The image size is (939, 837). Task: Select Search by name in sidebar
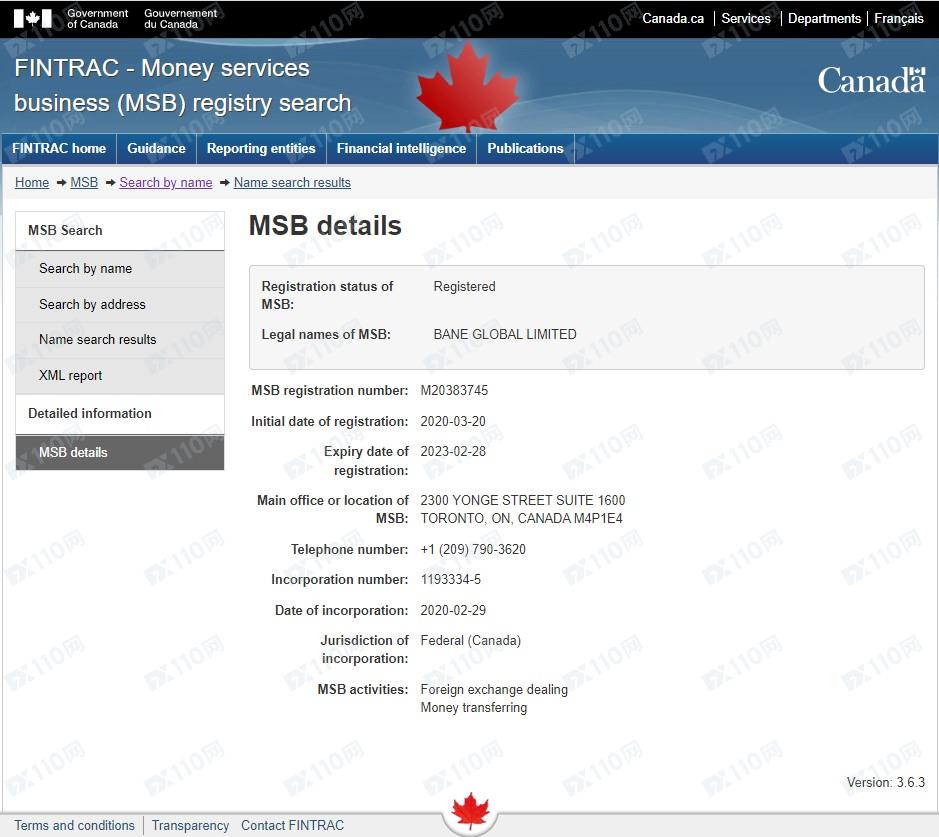tap(85, 269)
